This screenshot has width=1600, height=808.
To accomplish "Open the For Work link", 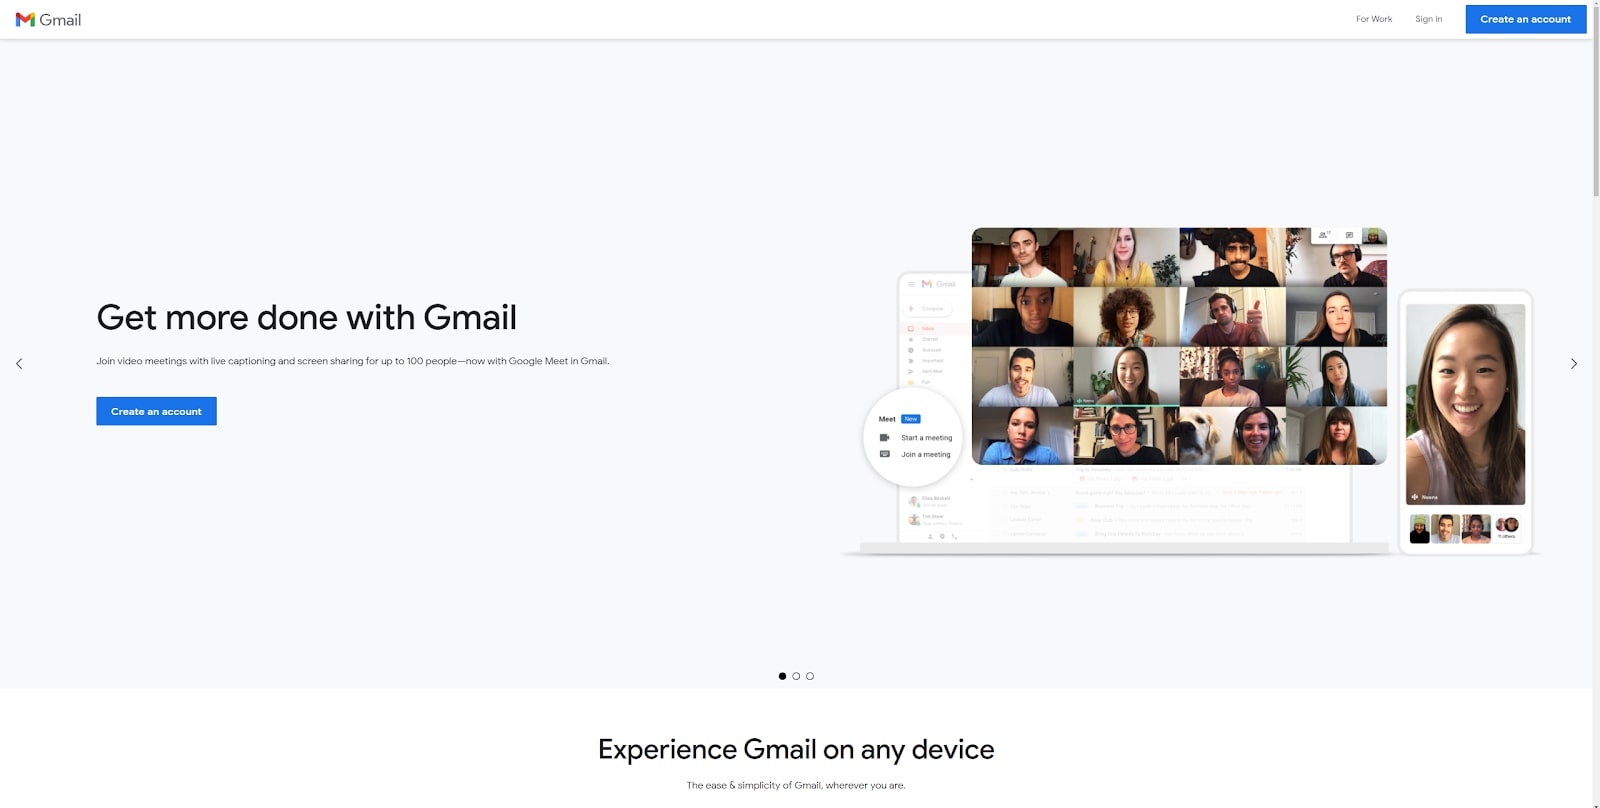I will (1373, 19).
